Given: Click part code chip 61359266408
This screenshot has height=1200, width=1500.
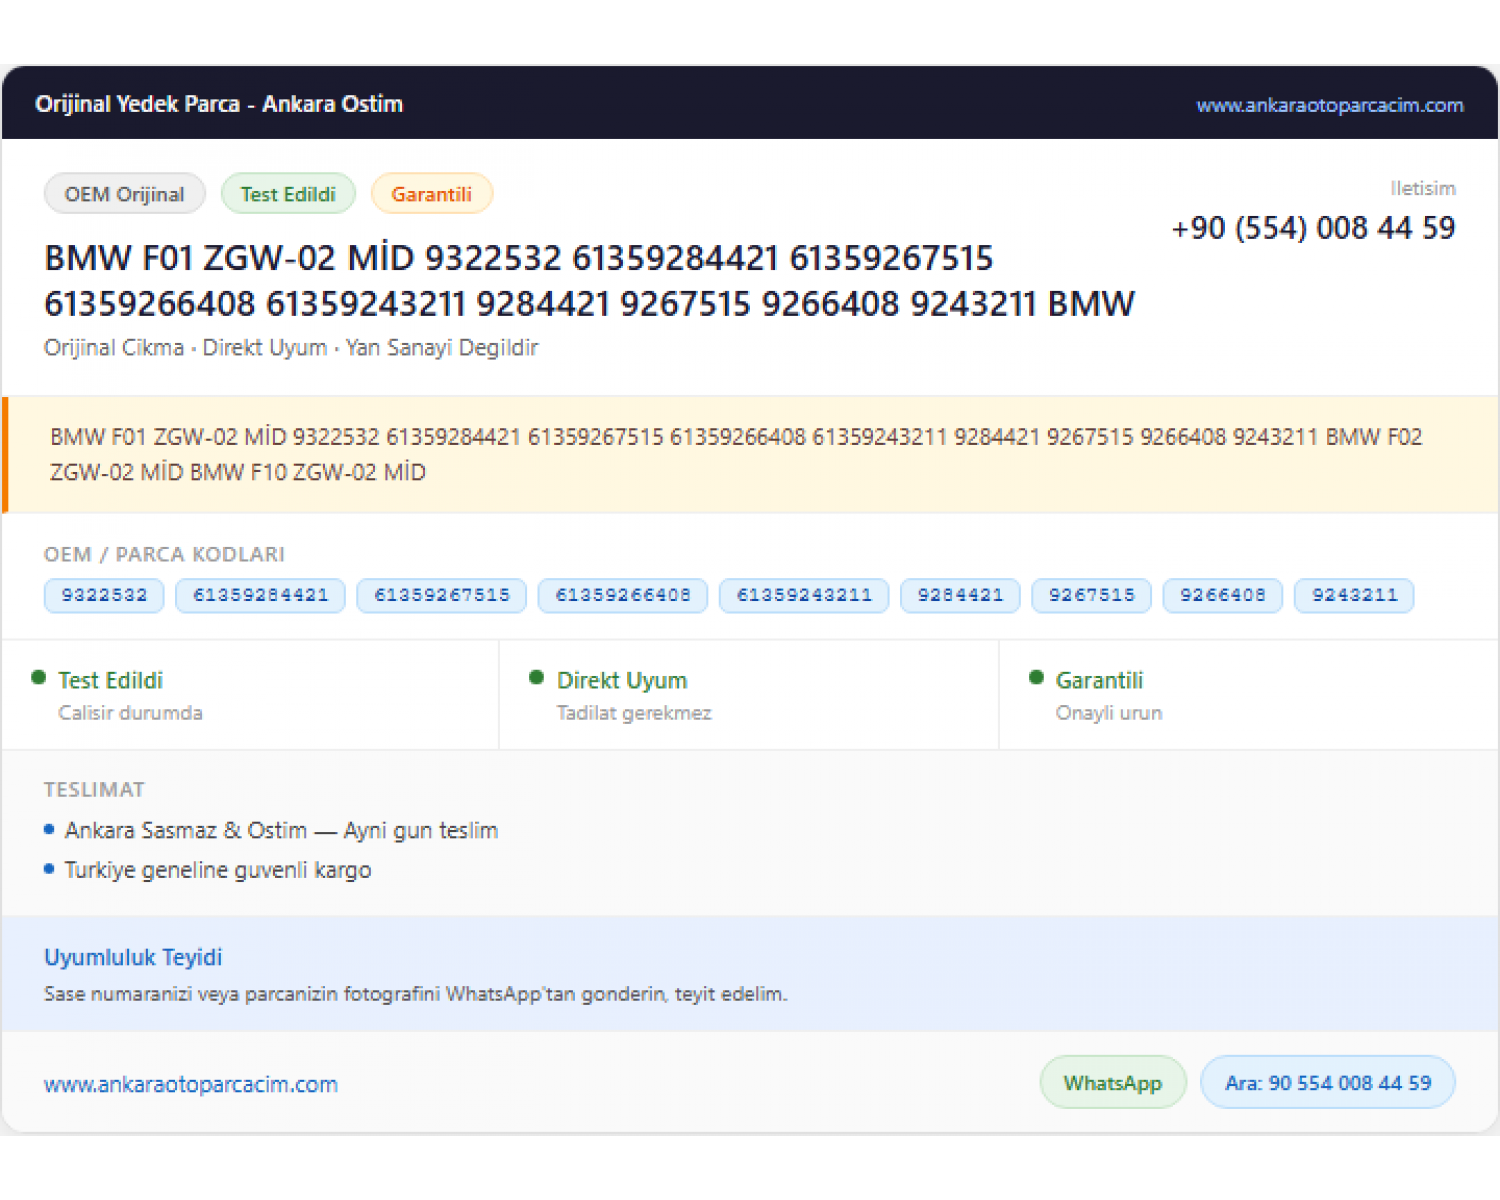Looking at the screenshot, I should pos(623,595).
